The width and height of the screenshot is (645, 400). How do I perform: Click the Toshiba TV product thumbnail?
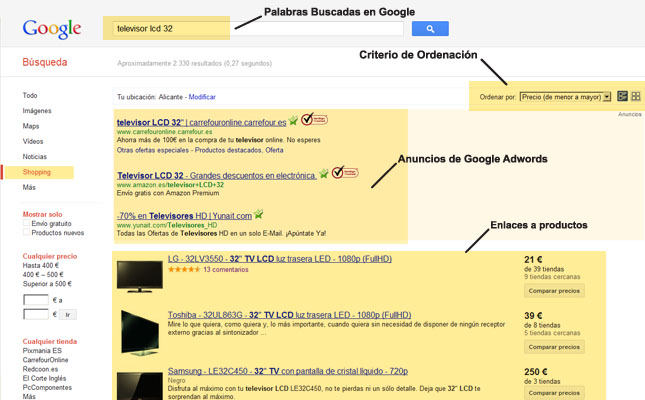click(x=139, y=333)
